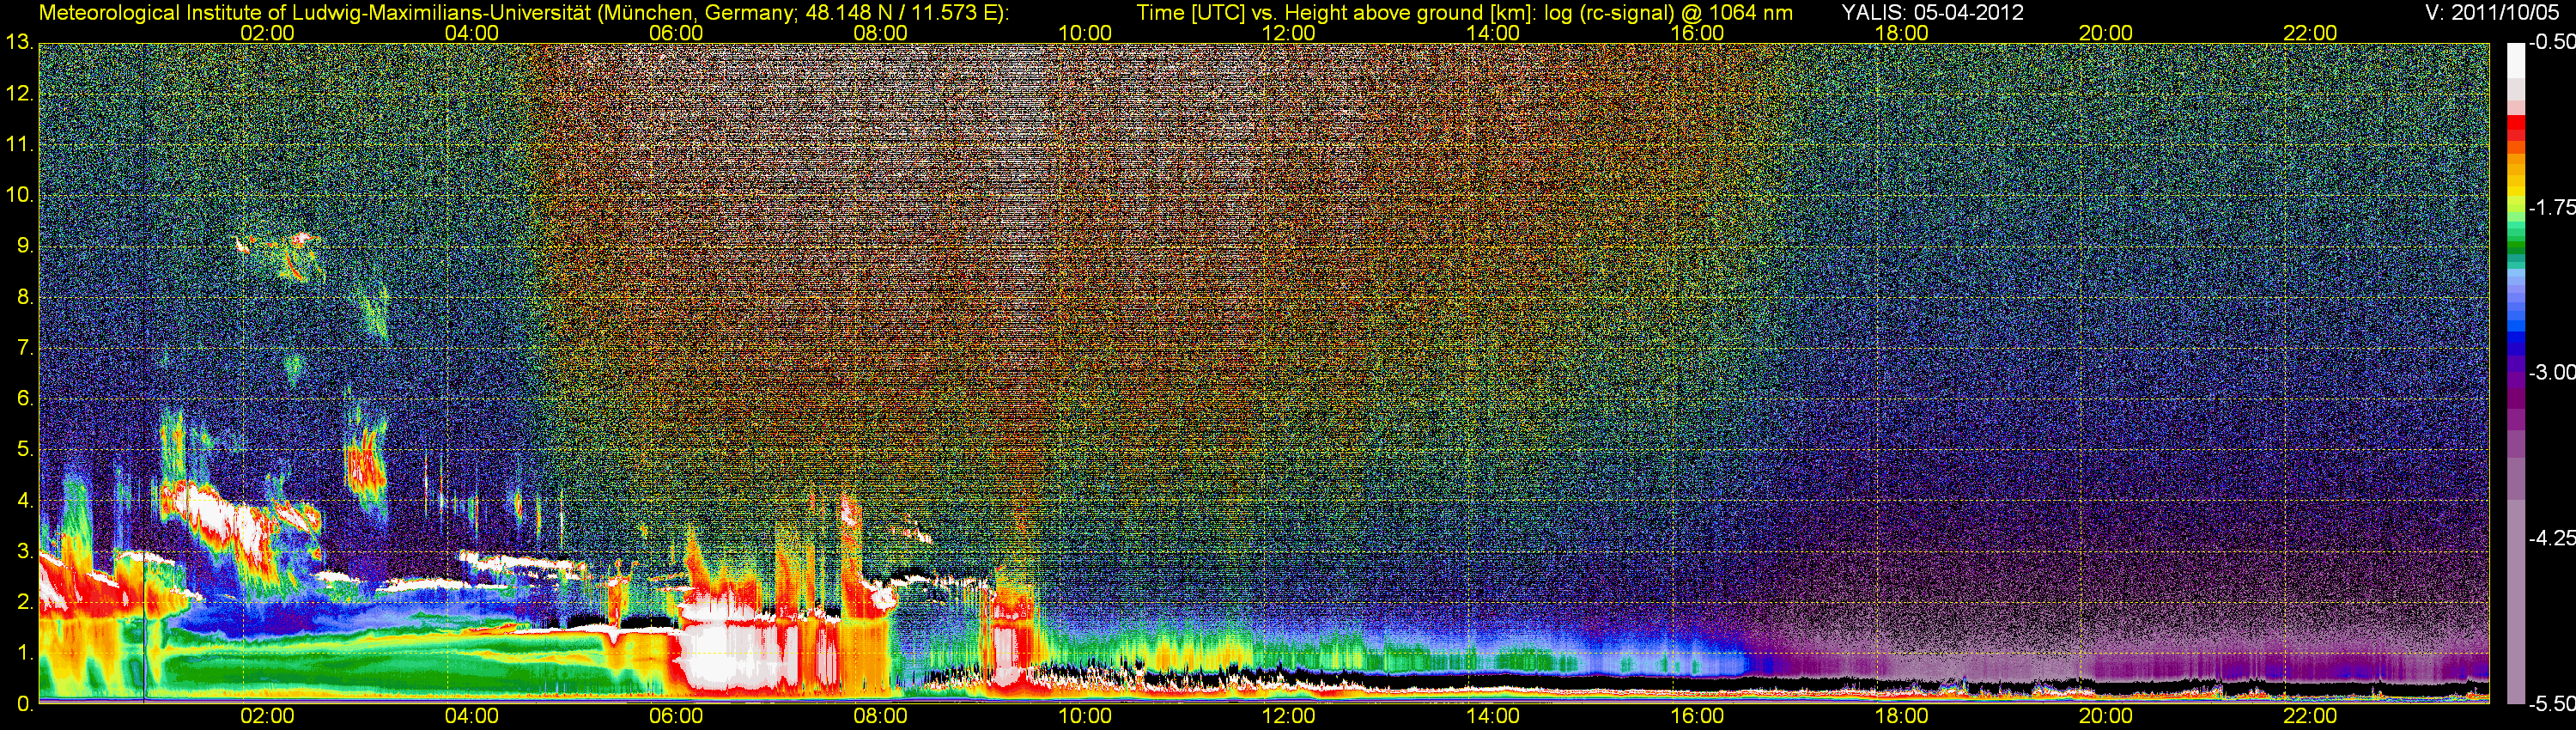The width and height of the screenshot is (2576, 730).
Task: Click the 11 km height axis label
Action: click(19, 145)
